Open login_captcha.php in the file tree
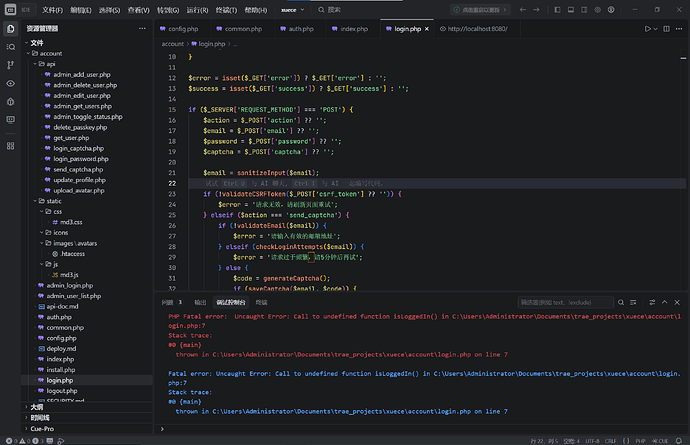Image resolution: width=690 pixels, height=445 pixels. (x=79, y=148)
